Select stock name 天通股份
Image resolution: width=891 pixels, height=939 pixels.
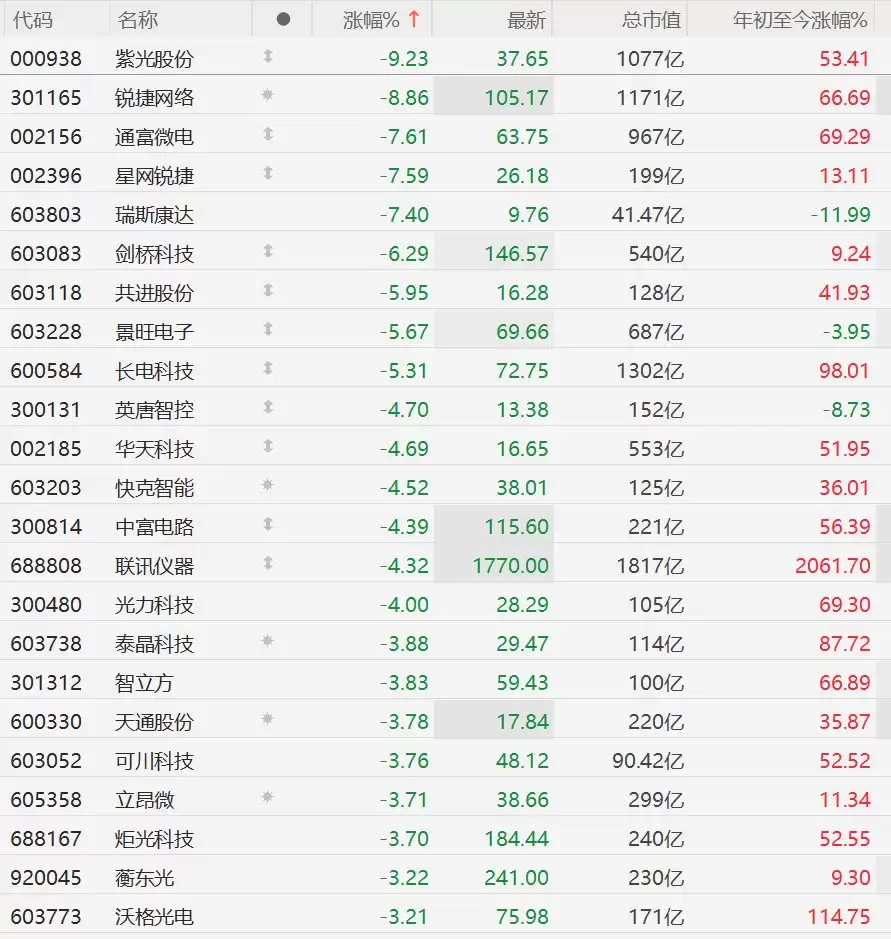(x=154, y=722)
